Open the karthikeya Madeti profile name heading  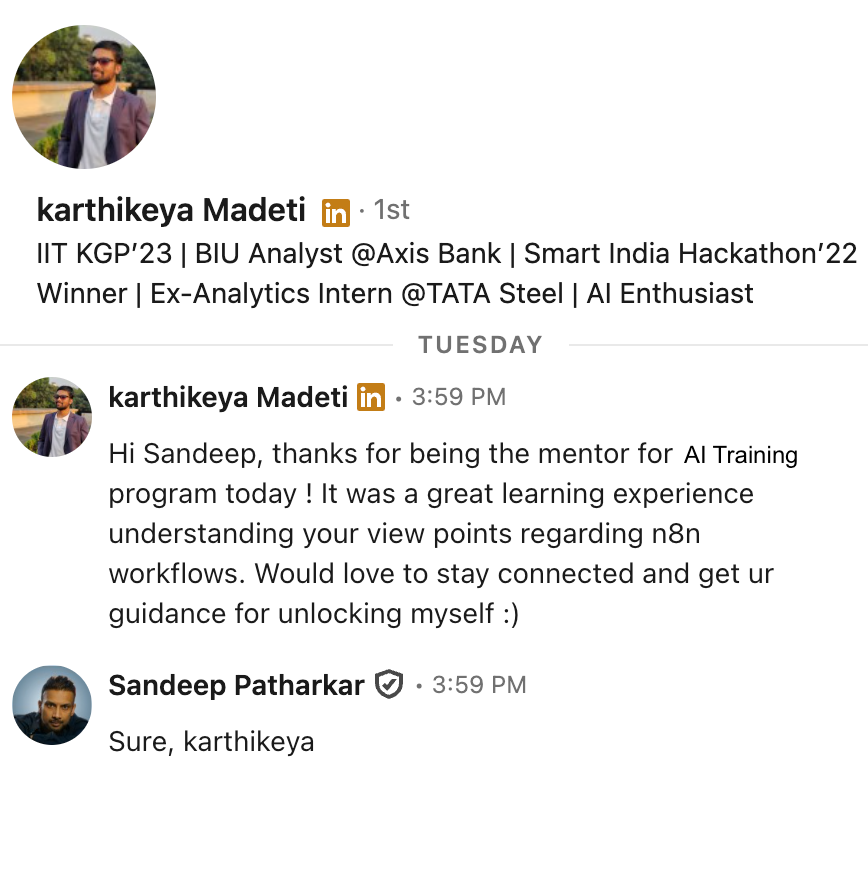tap(171, 210)
